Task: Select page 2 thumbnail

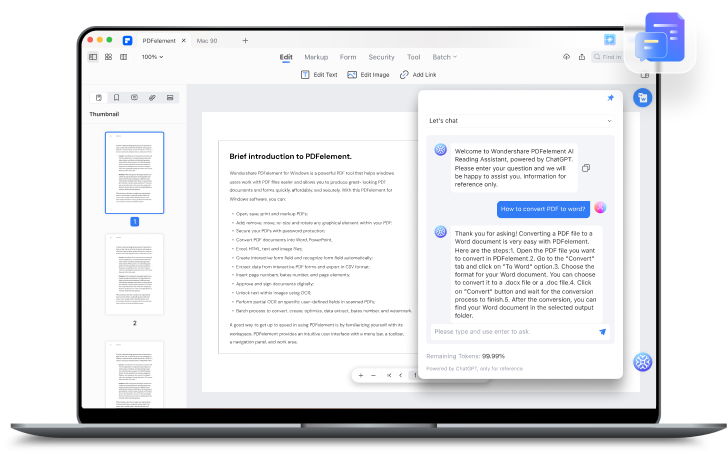Action: (134, 274)
